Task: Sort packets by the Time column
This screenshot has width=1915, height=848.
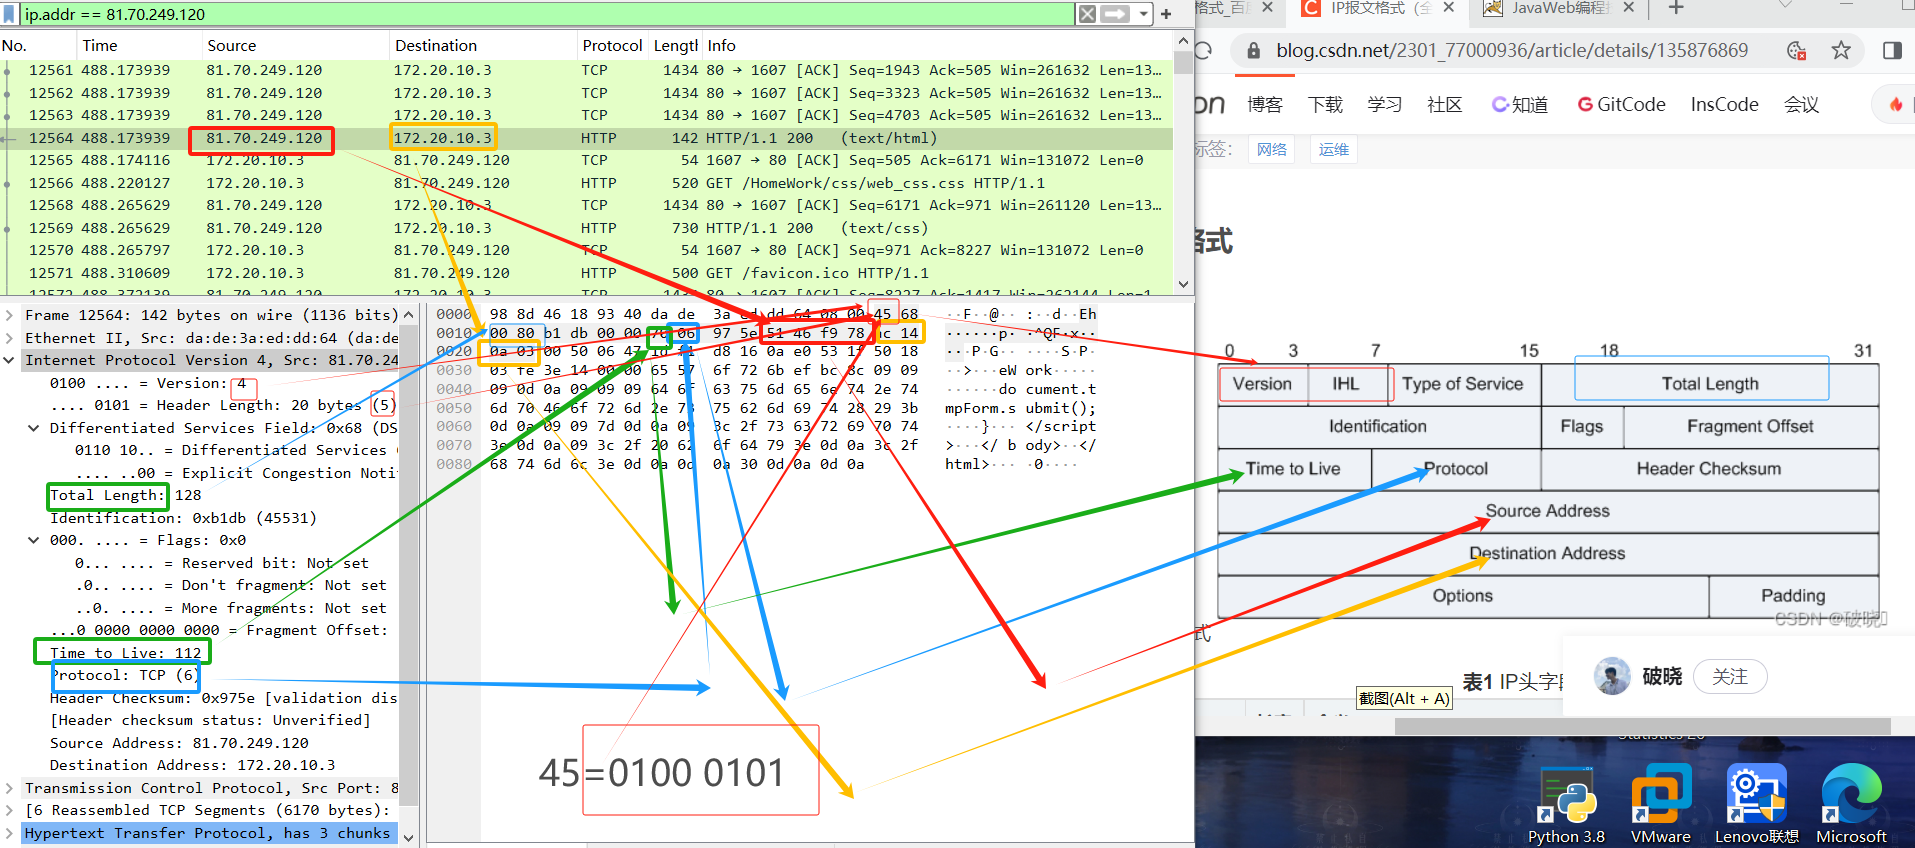Action: (x=140, y=46)
